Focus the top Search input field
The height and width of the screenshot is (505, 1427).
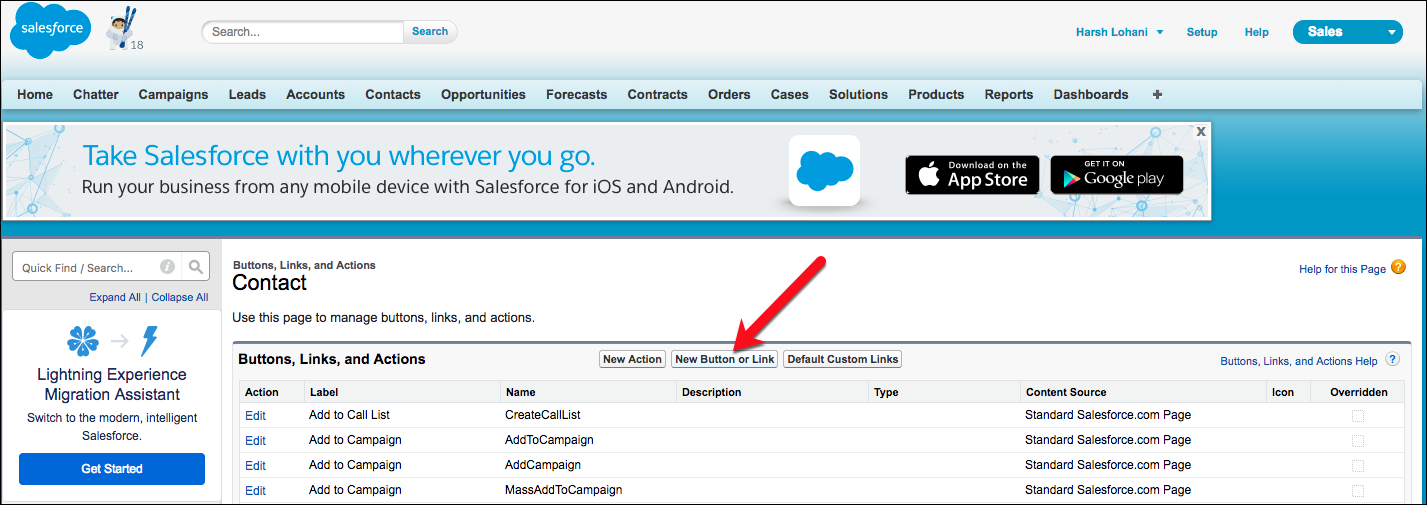click(304, 32)
